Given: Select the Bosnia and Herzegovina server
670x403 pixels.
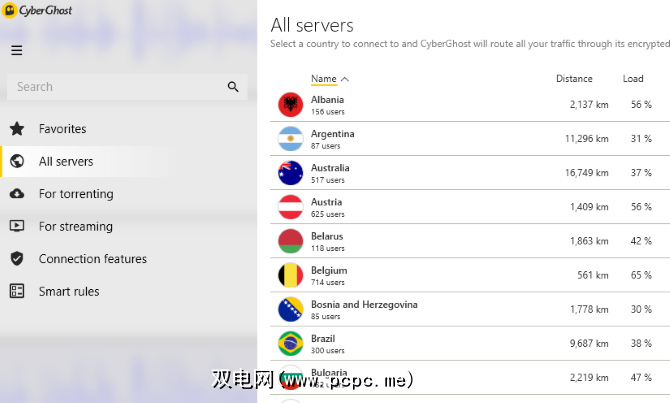Looking at the screenshot, I should (x=470, y=309).
